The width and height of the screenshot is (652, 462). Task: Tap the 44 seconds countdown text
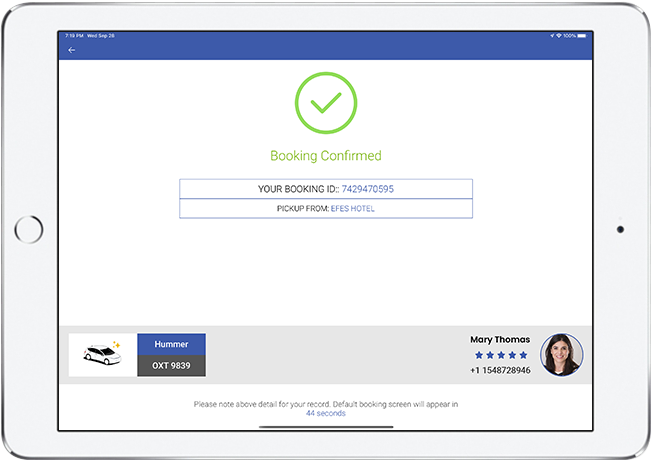coord(326,413)
